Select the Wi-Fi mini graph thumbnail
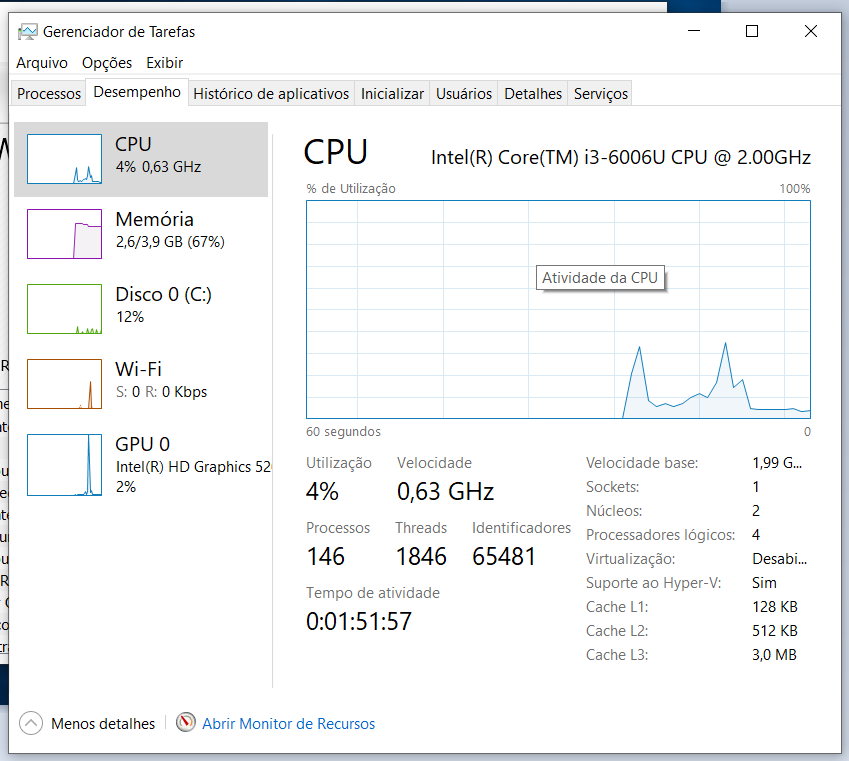Viewport: 849px width, 761px height. (x=64, y=384)
